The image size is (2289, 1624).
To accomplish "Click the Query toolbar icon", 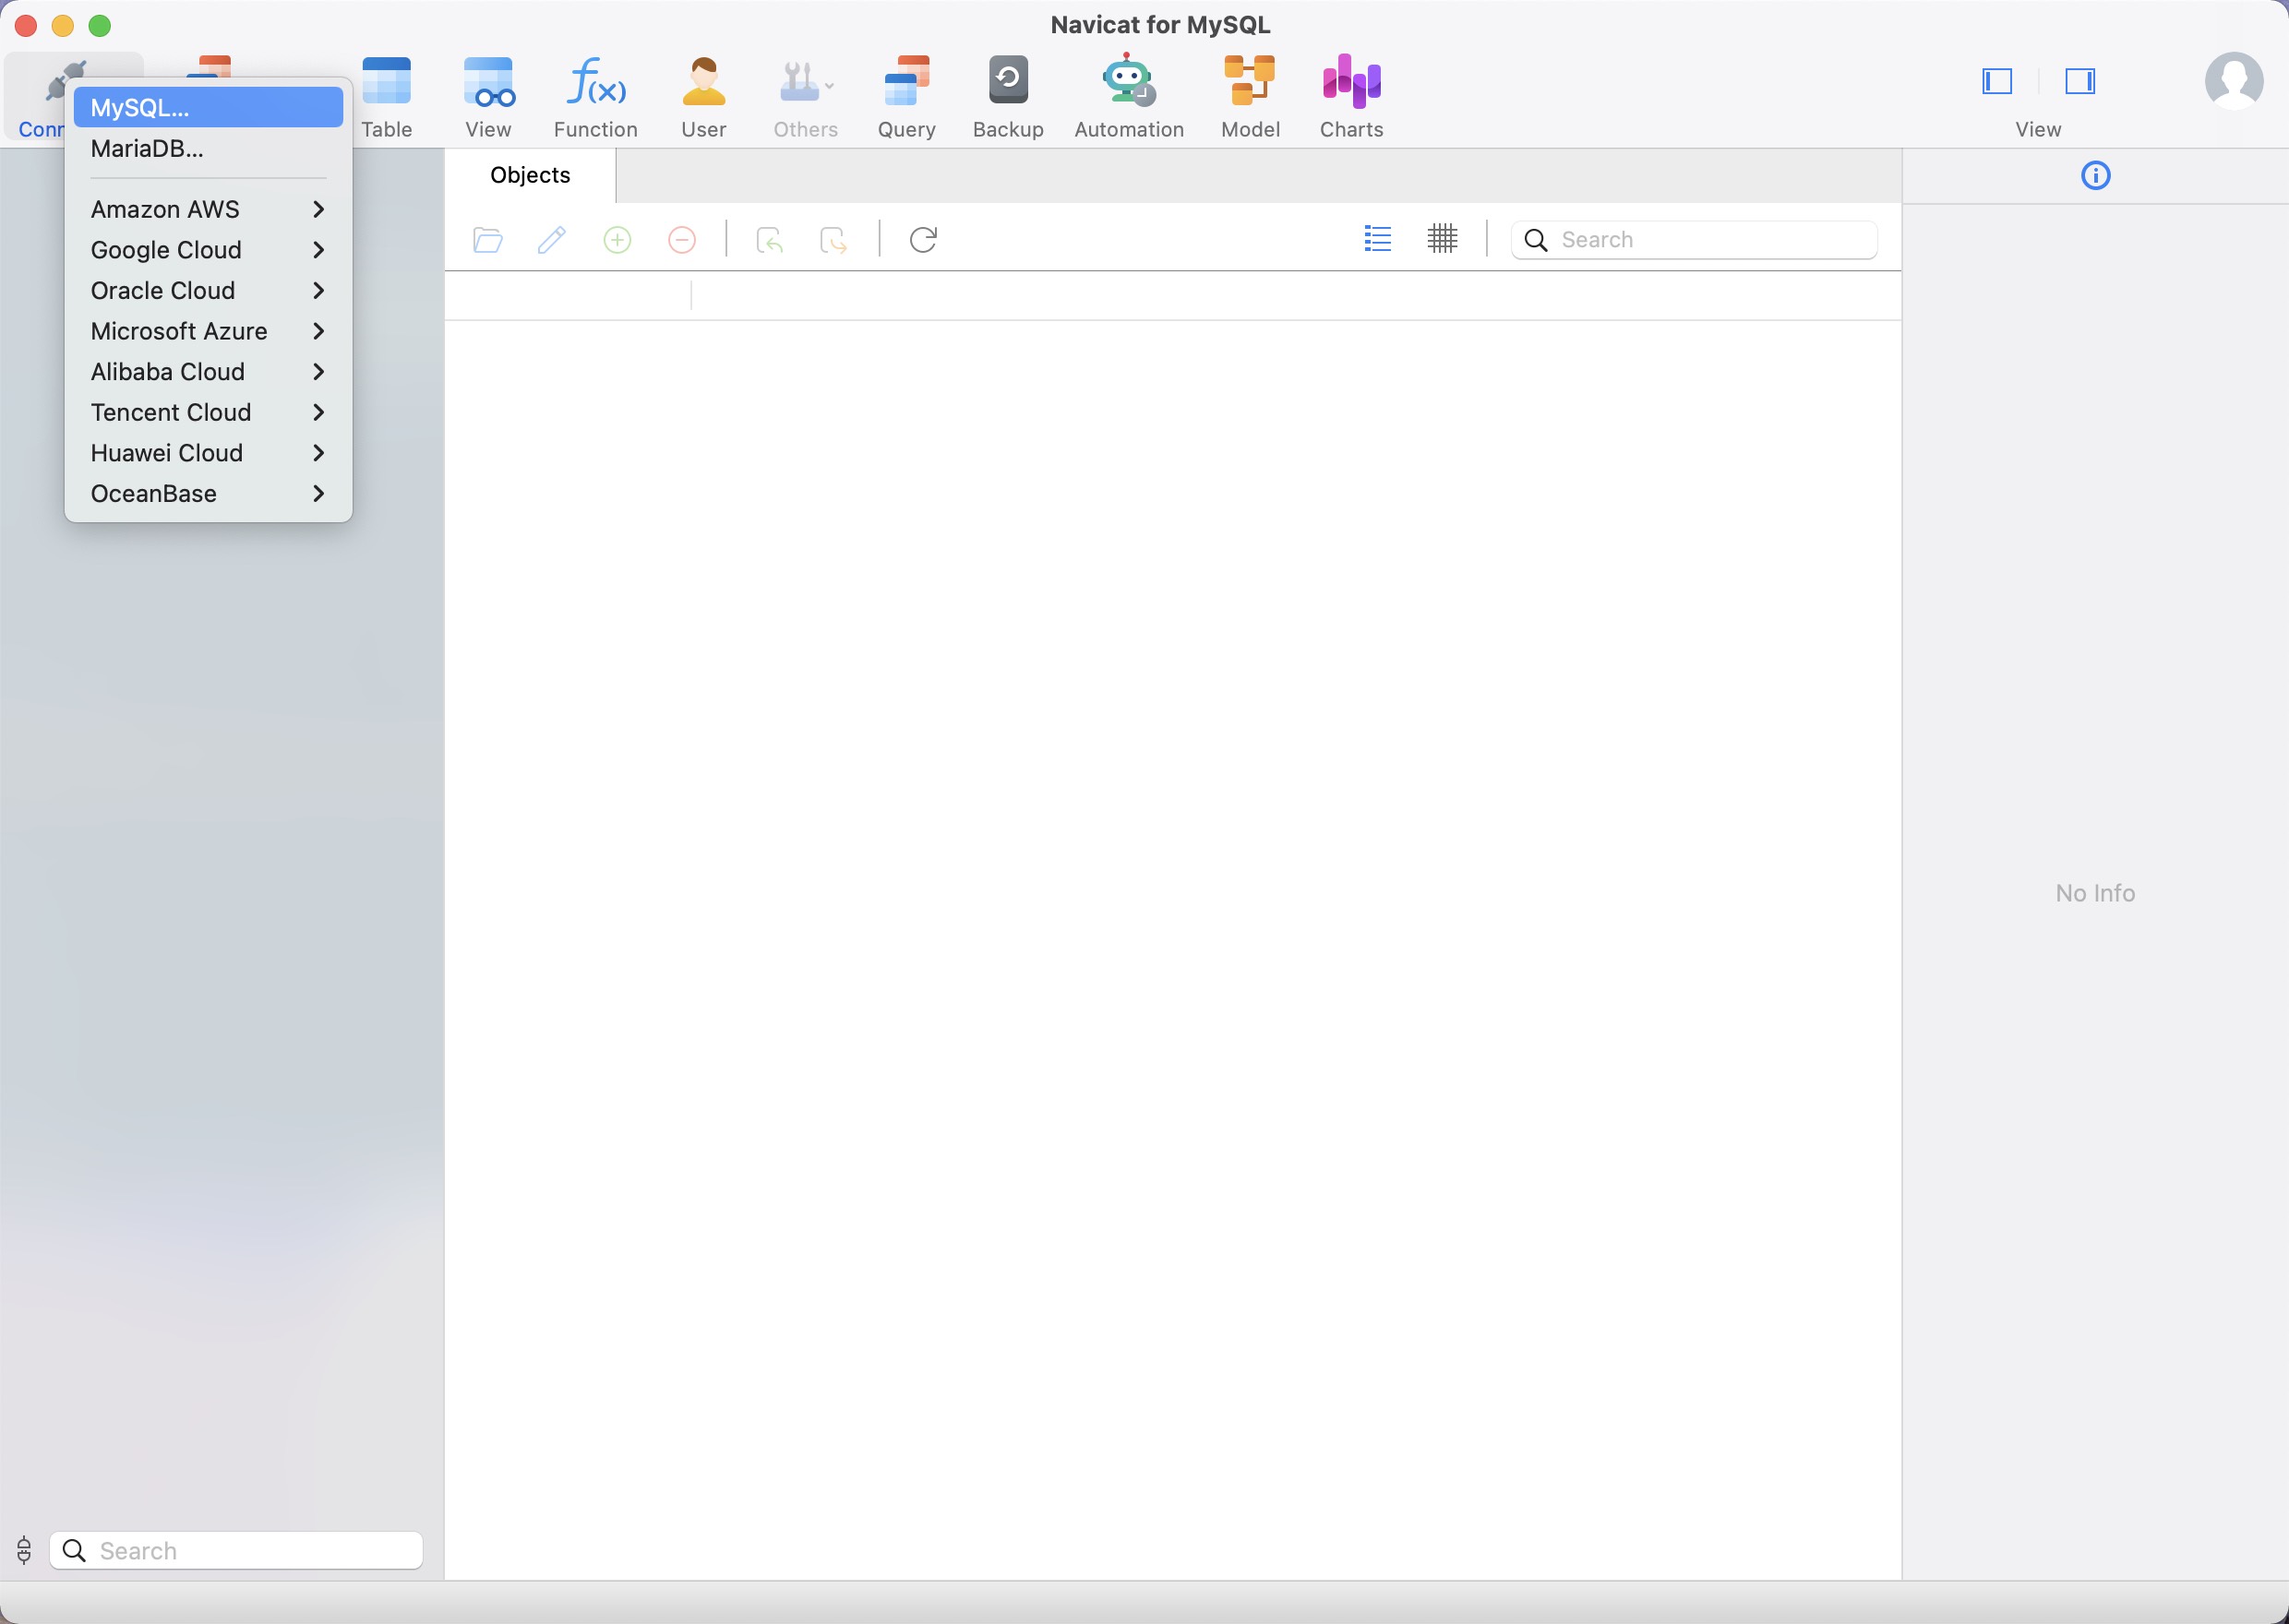I will [906, 96].
